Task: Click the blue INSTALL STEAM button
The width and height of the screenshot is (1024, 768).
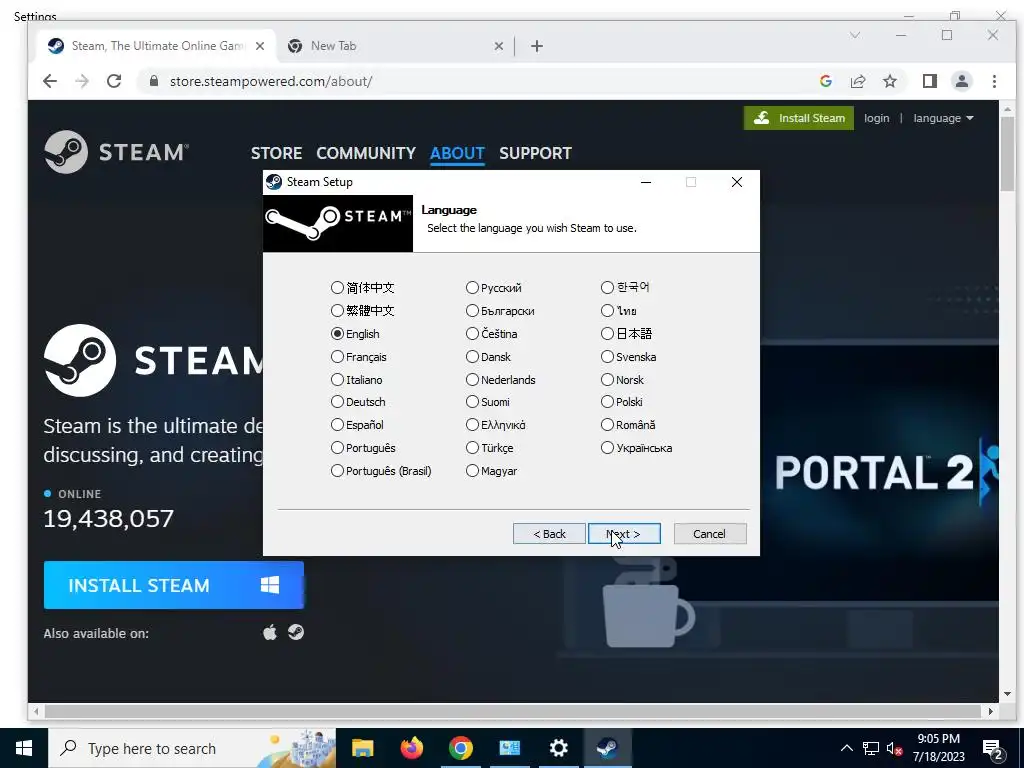Action: [174, 585]
